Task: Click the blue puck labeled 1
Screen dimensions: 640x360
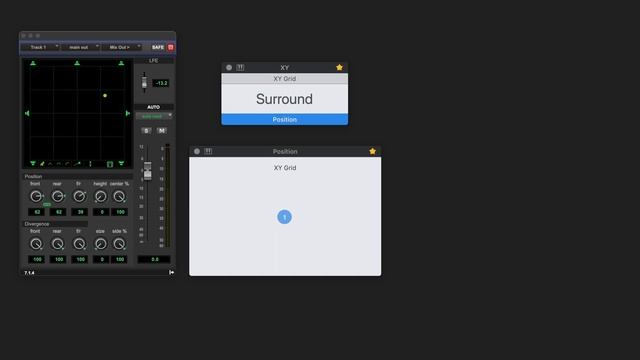Action: [x=284, y=217]
